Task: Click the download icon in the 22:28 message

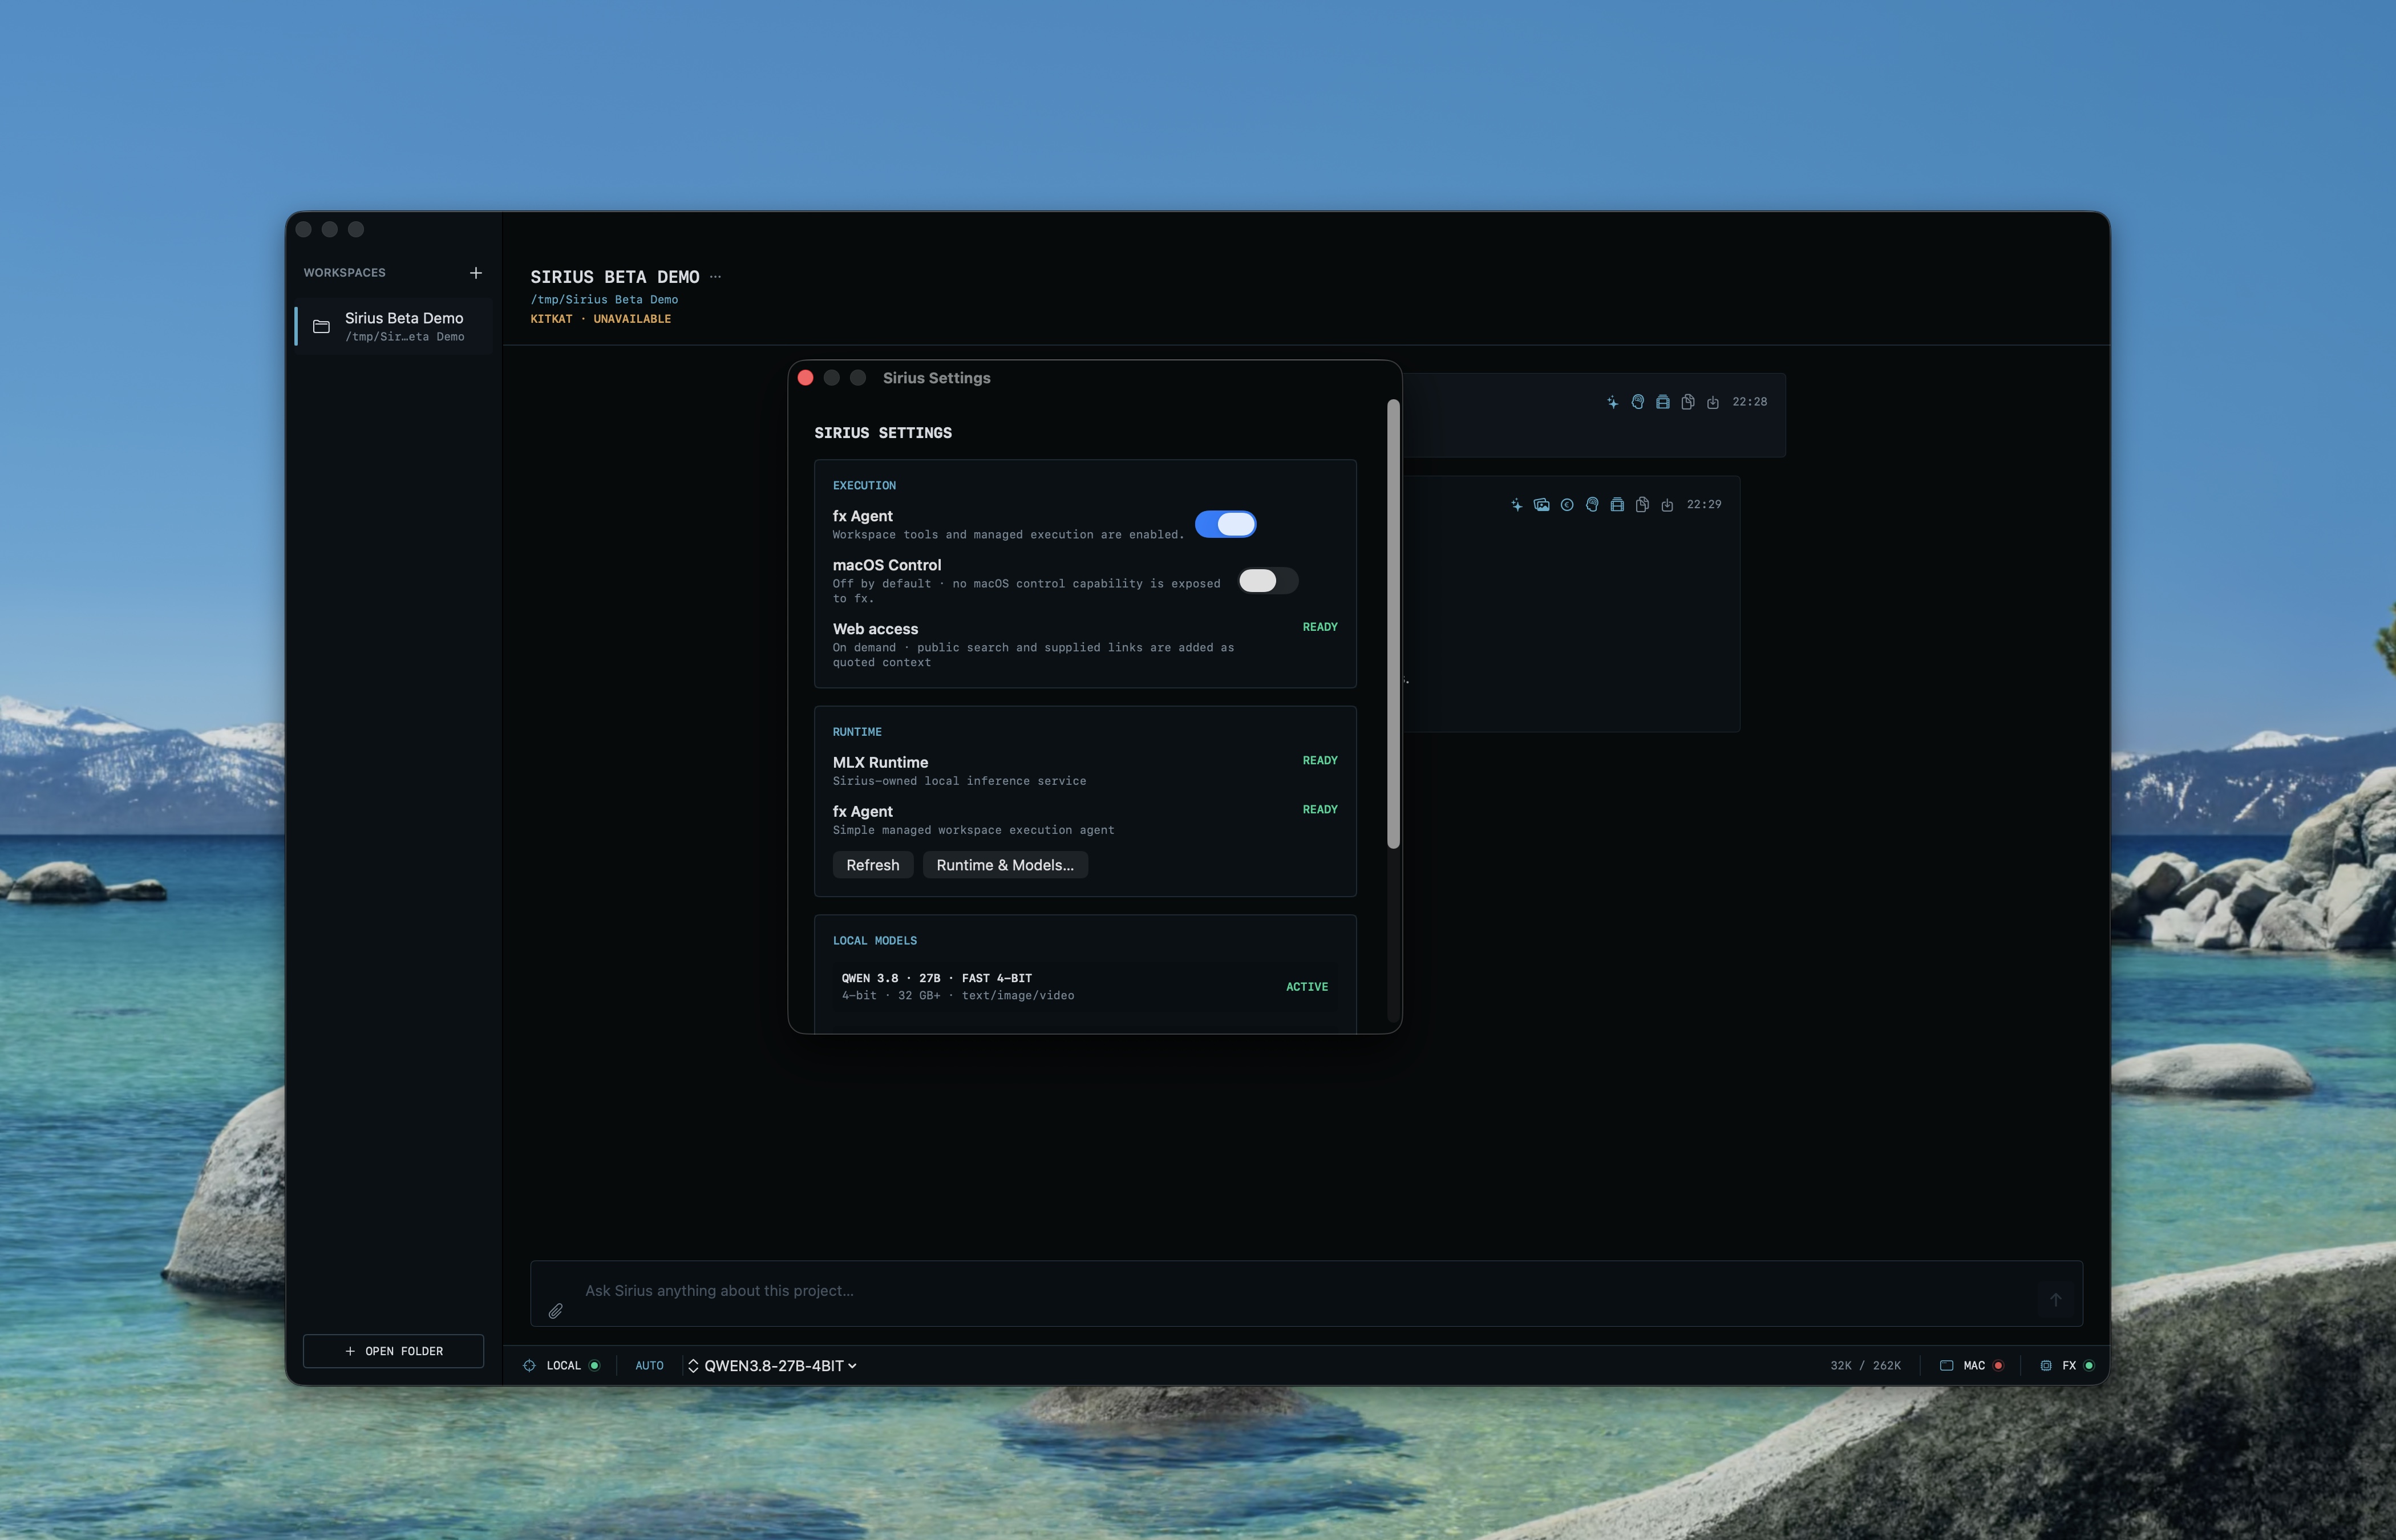Action: coord(1712,402)
